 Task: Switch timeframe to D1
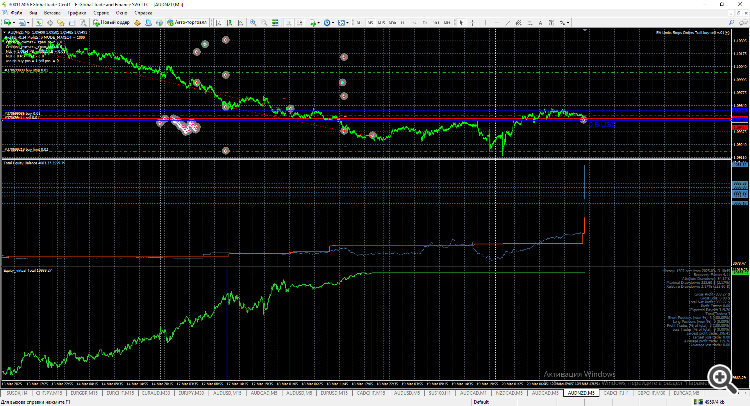[425, 22]
